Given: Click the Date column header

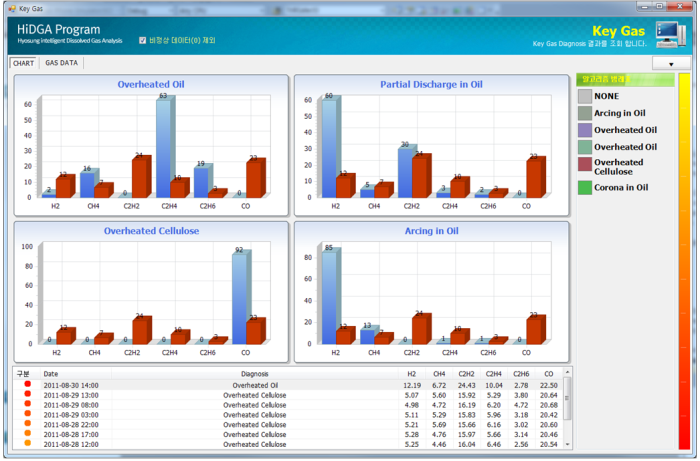Looking at the screenshot, I should coord(76,374).
